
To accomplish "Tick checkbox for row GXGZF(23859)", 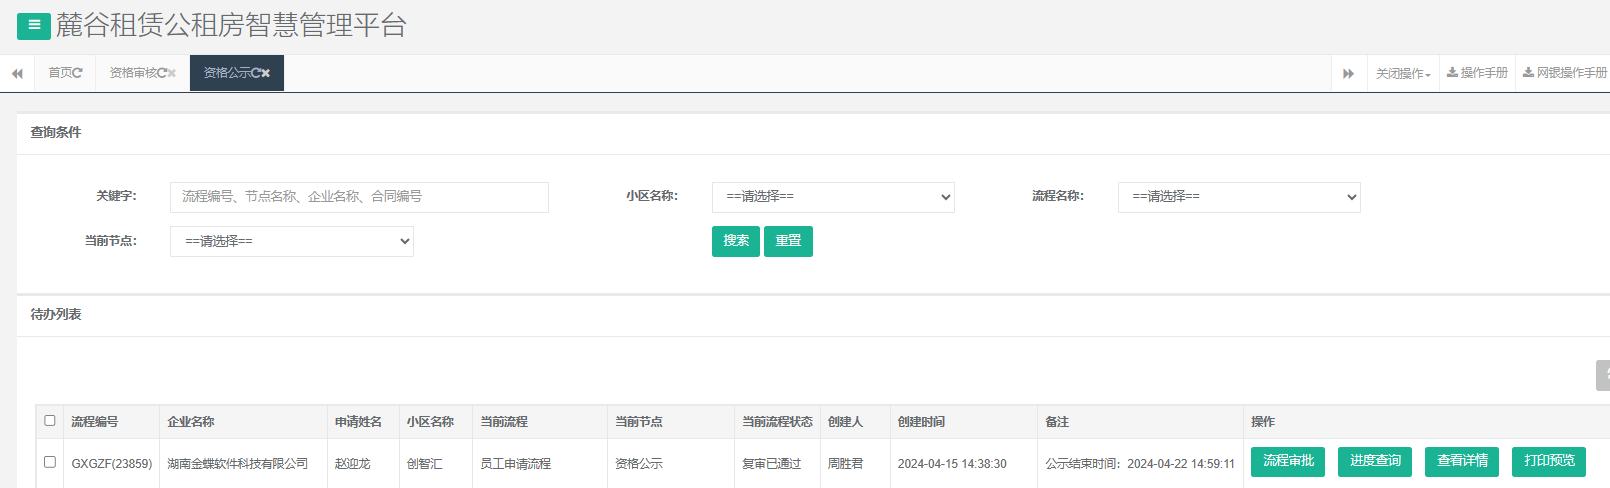I will [x=50, y=462].
